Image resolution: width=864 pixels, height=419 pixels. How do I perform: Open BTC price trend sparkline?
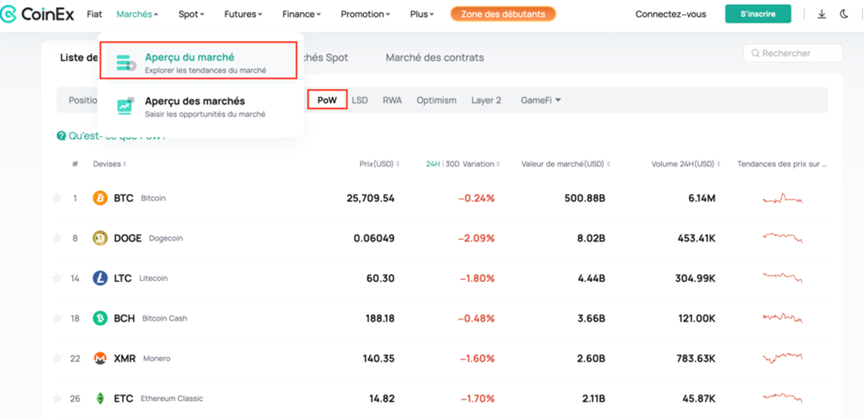[782, 198]
